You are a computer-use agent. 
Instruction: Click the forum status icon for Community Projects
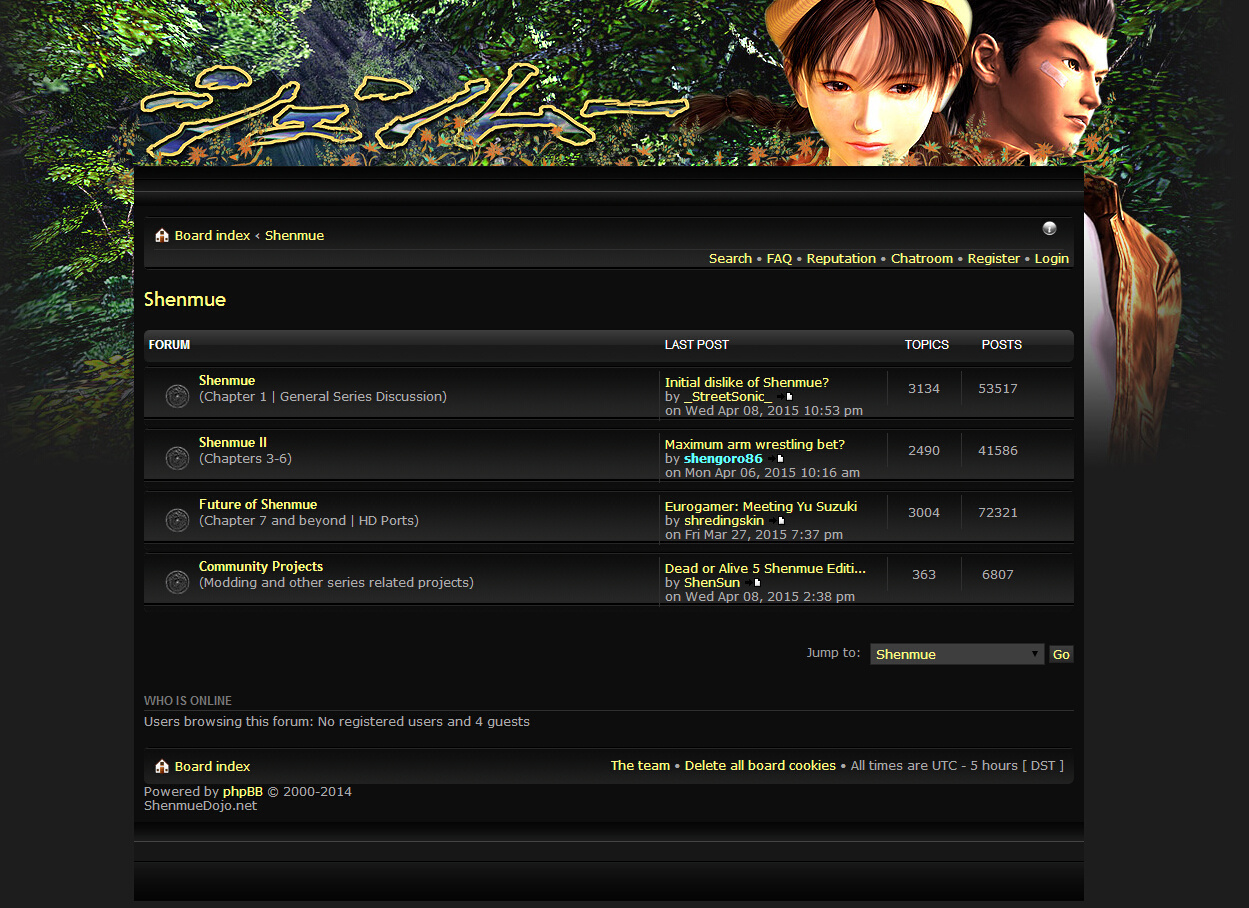click(177, 582)
